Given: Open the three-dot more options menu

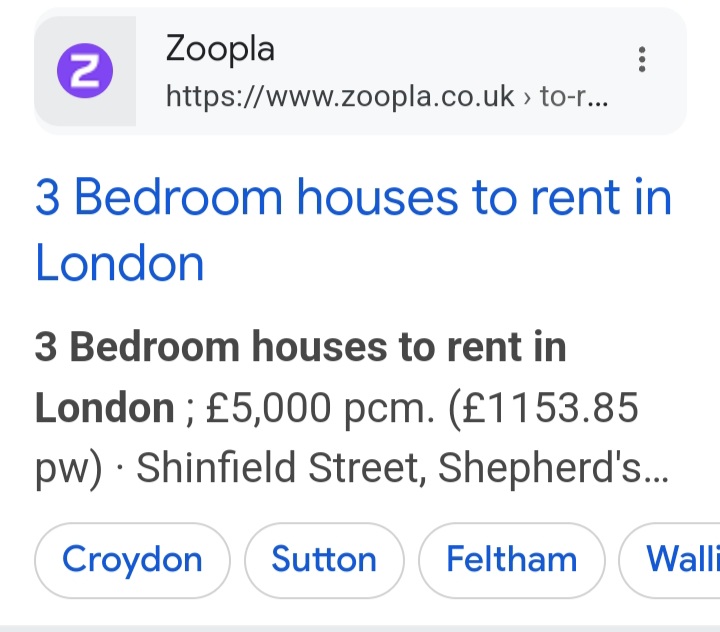Looking at the screenshot, I should point(642,60).
